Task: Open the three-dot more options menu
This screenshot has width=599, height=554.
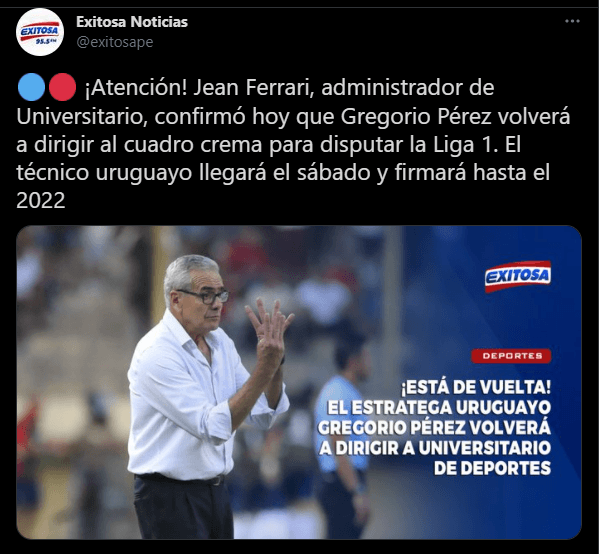Action: coord(572,21)
